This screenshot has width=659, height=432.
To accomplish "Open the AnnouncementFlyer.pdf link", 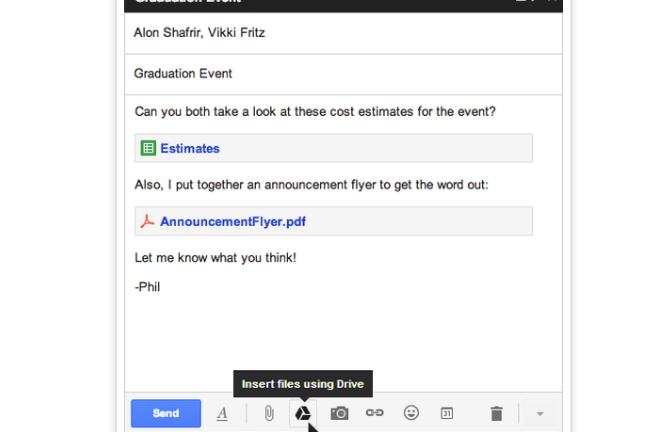I will (x=233, y=221).
